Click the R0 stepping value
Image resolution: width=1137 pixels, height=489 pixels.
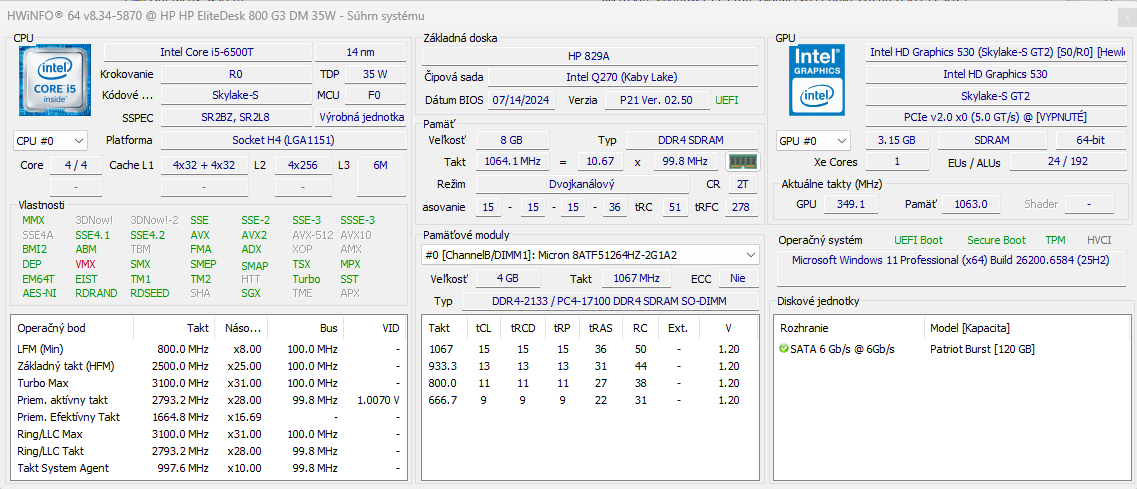(x=235, y=74)
